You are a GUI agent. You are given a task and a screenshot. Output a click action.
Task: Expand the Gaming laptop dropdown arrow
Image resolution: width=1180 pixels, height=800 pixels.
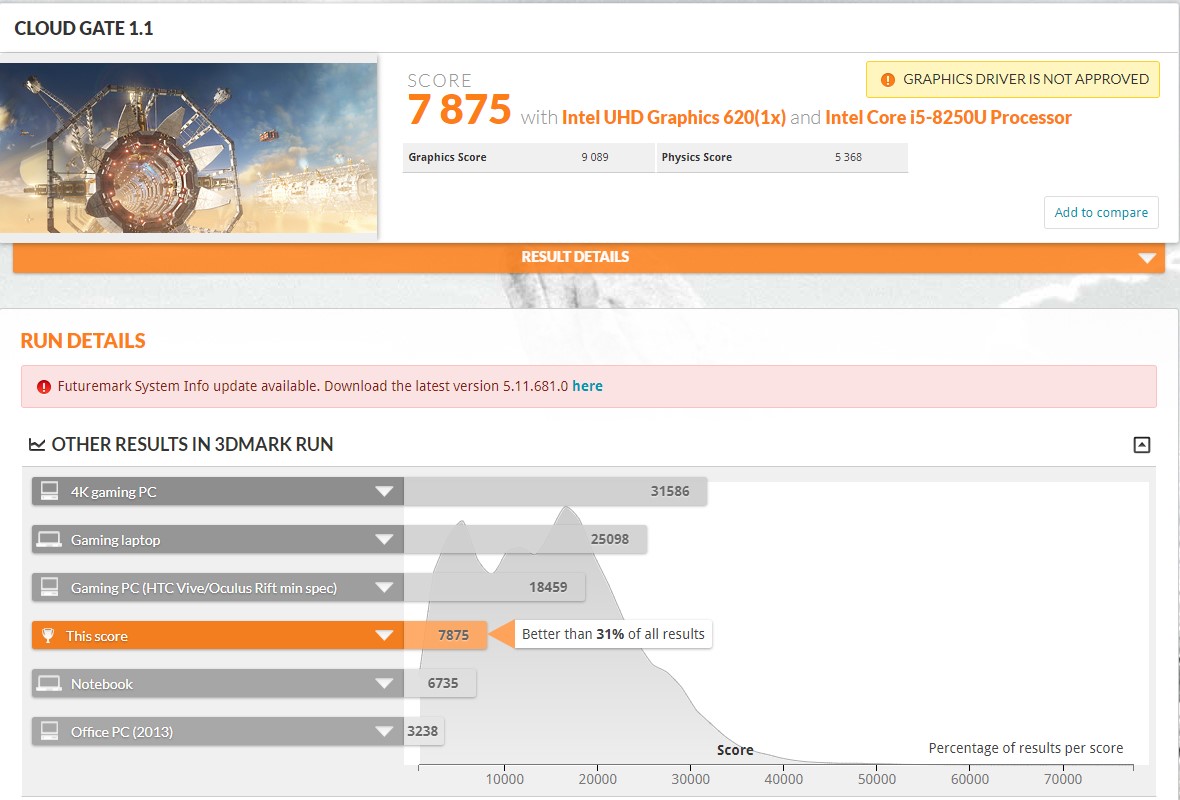pos(384,540)
